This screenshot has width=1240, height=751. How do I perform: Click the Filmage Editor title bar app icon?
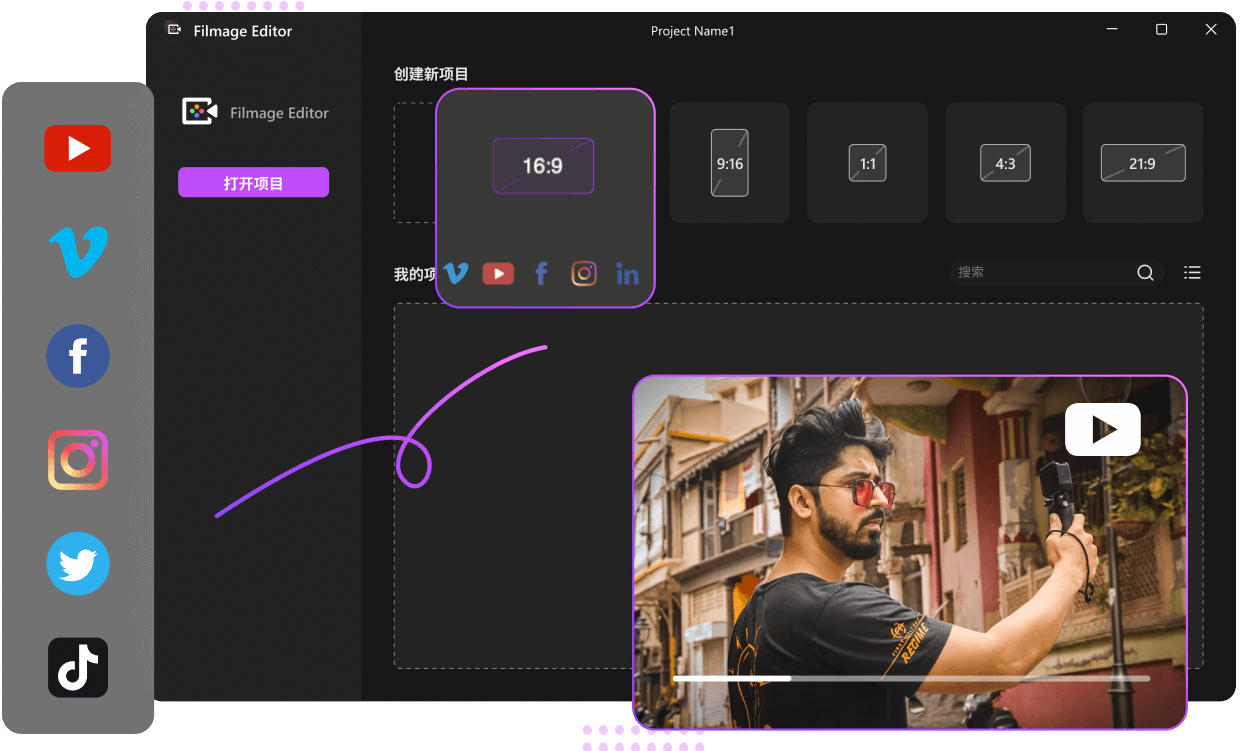tap(174, 30)
